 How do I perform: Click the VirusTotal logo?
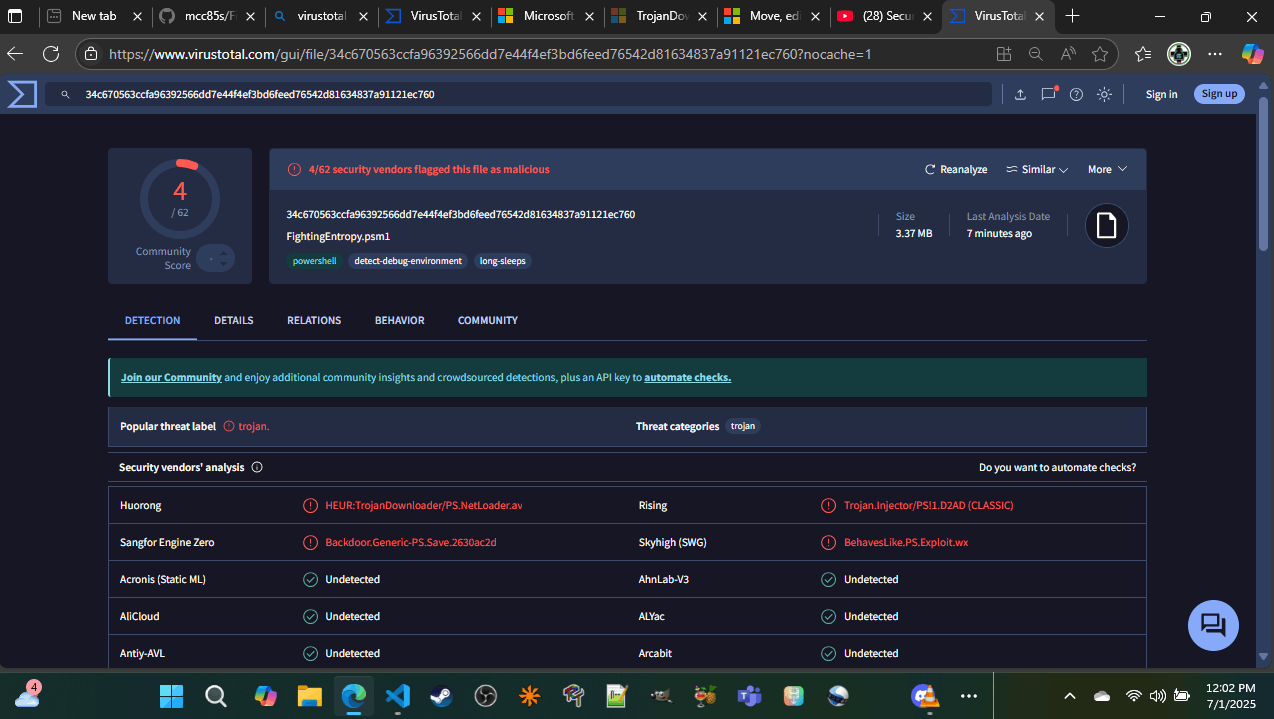tap(21, 93)
